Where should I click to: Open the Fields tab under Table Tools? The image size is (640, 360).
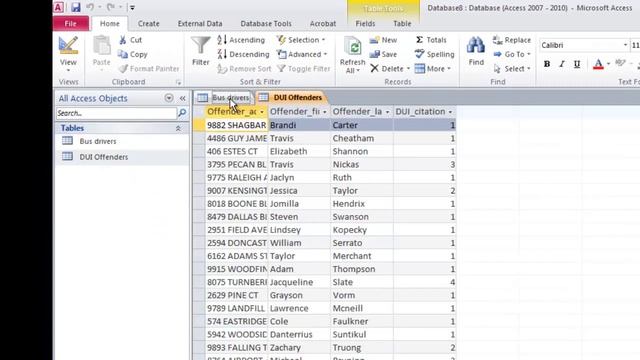(x=365, y=24)
